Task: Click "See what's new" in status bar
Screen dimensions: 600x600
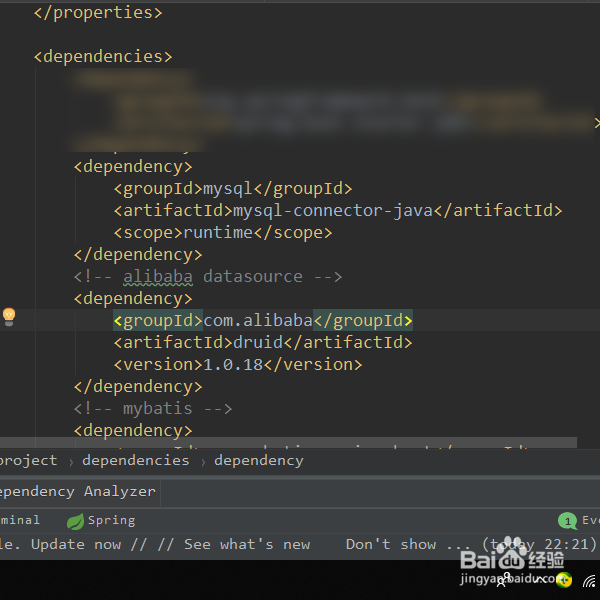Action: click(247, 544)
